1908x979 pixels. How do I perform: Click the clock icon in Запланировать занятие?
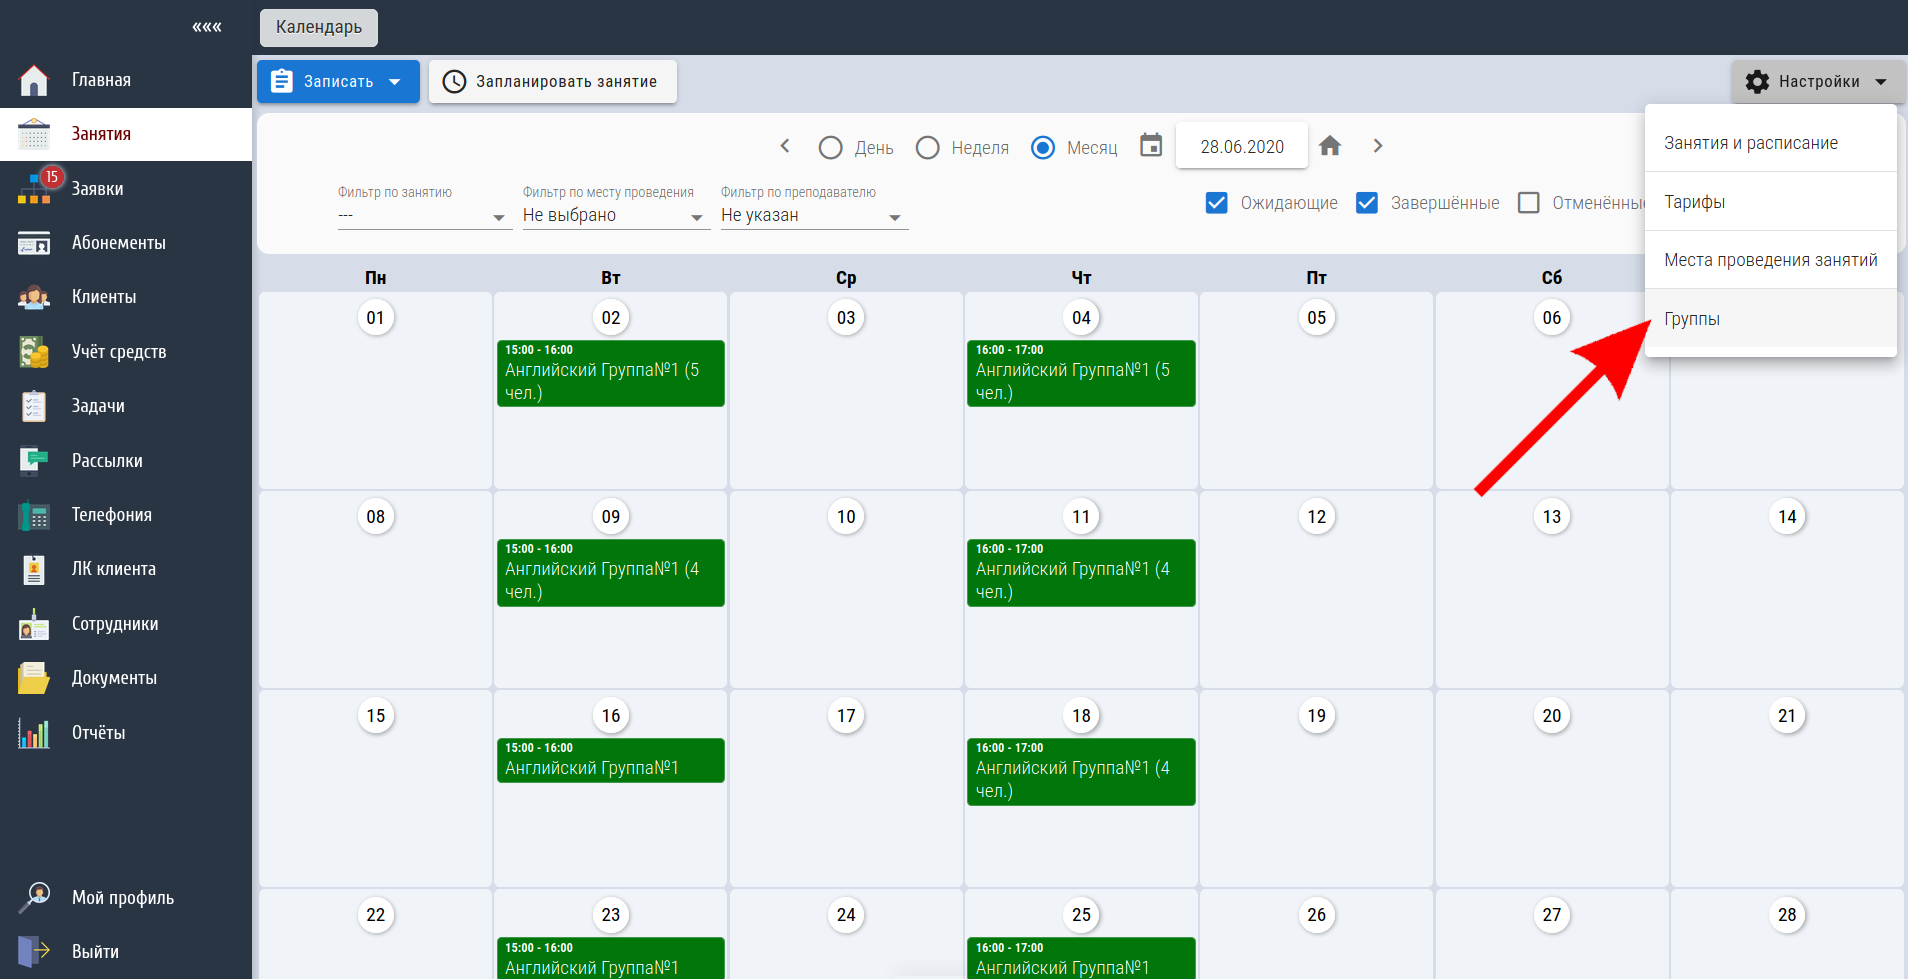[454, 82]
